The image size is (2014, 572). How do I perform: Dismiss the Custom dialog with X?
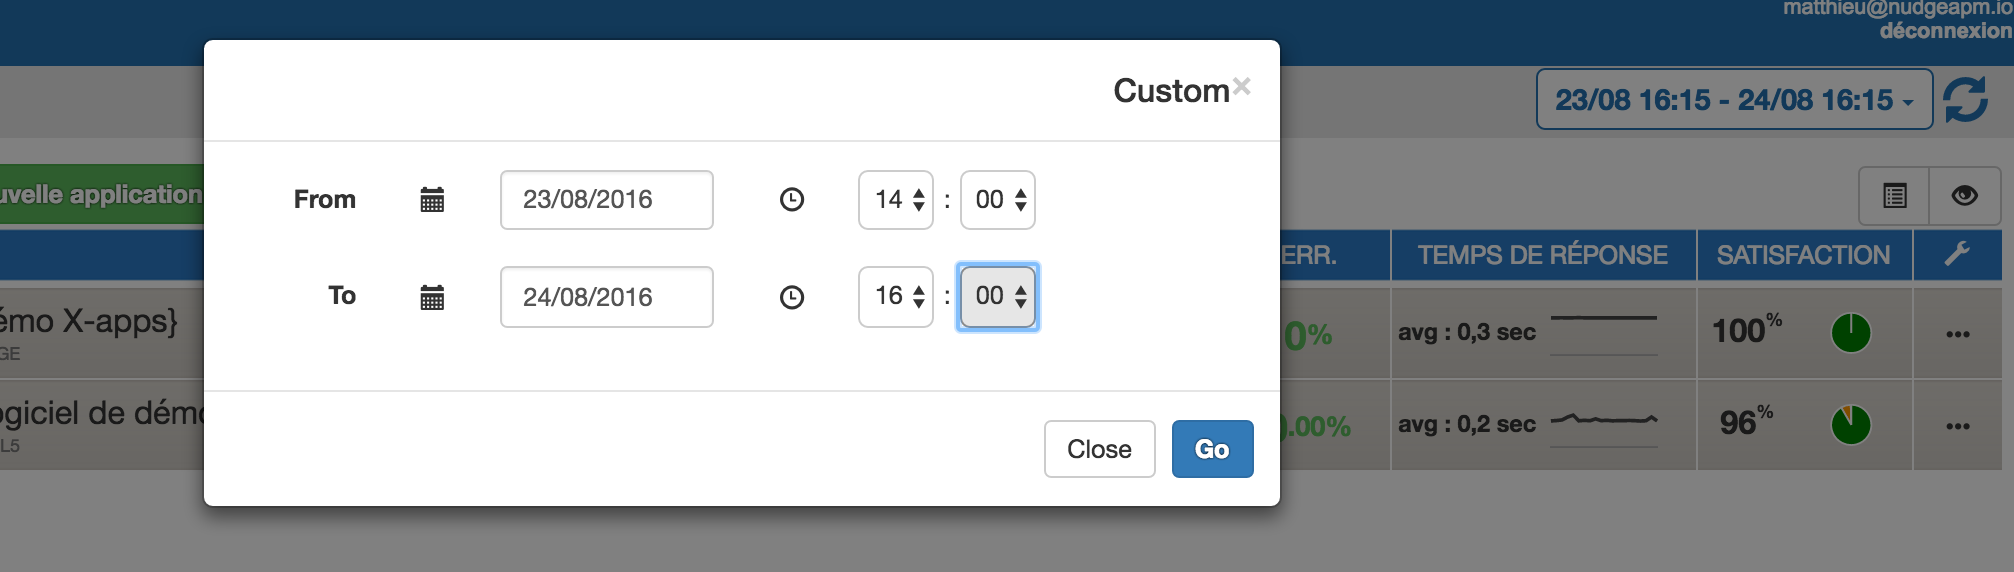pos(1241,87)
